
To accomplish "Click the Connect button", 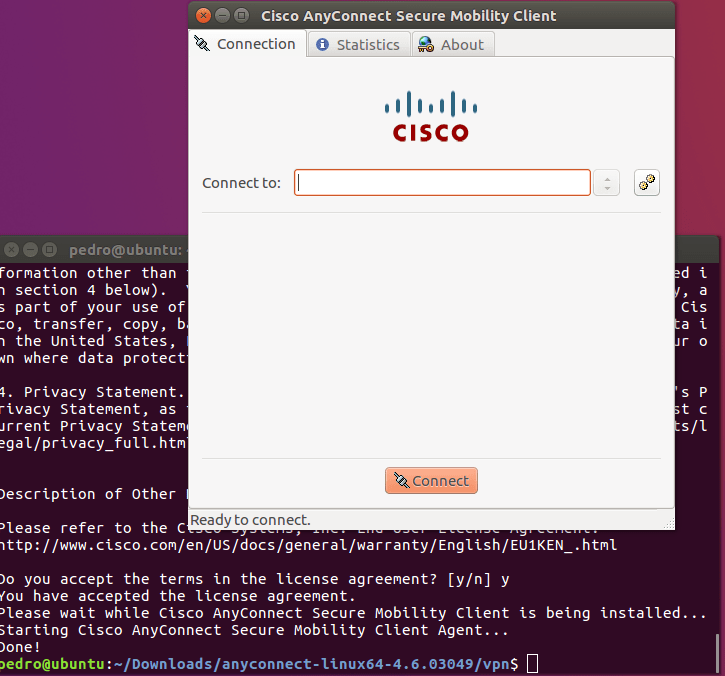I will pyautogui.click(x=431, y=480).
